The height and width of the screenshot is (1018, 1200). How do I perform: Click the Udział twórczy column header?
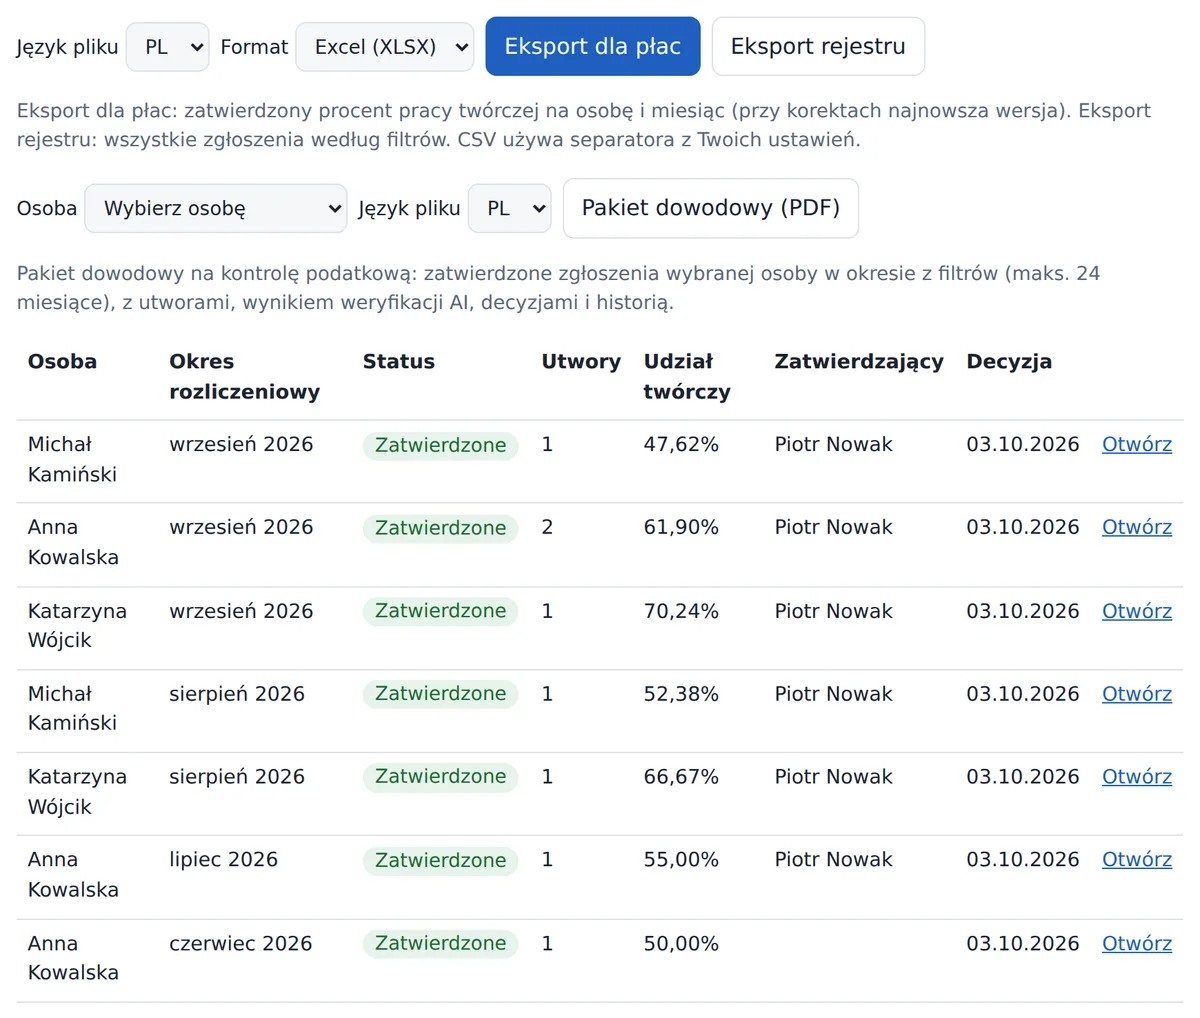pos(687,377)
